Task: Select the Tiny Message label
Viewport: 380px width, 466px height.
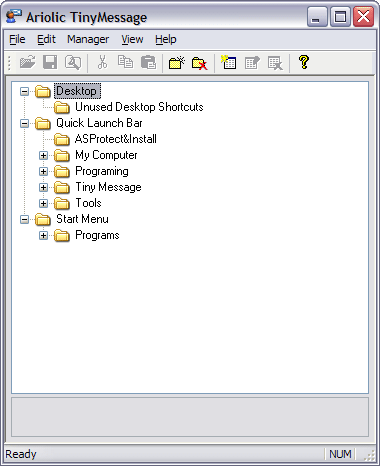Action: click(x=108, y=187)
